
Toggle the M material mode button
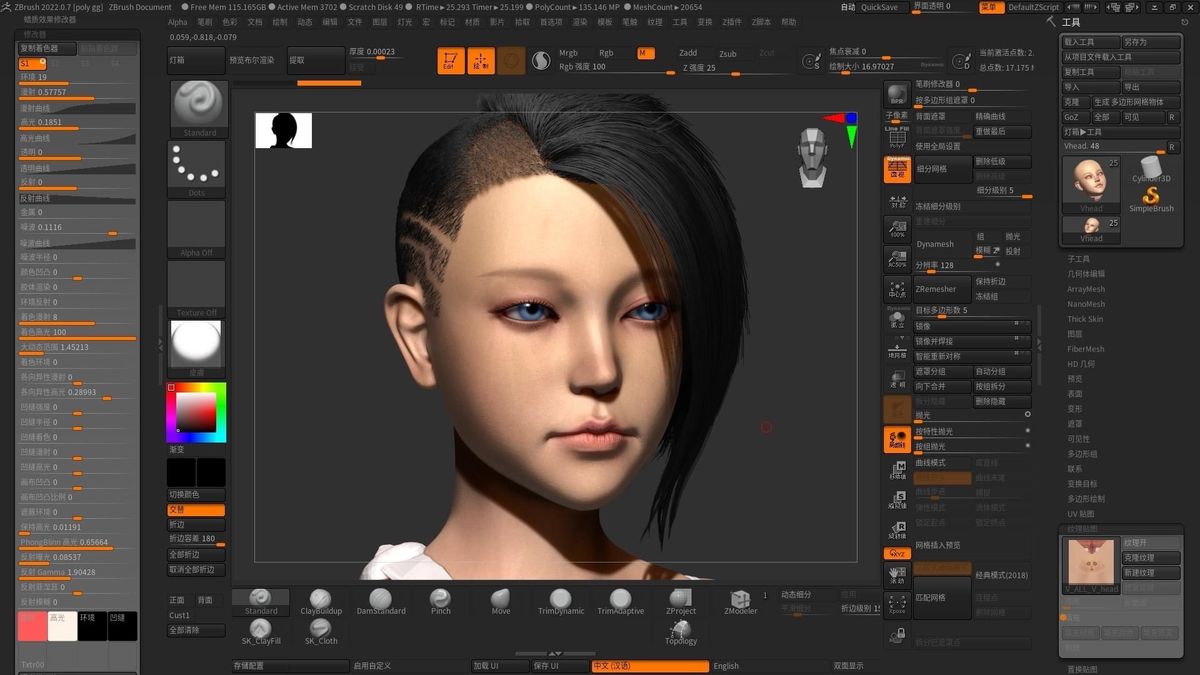(x=644, y=53)
